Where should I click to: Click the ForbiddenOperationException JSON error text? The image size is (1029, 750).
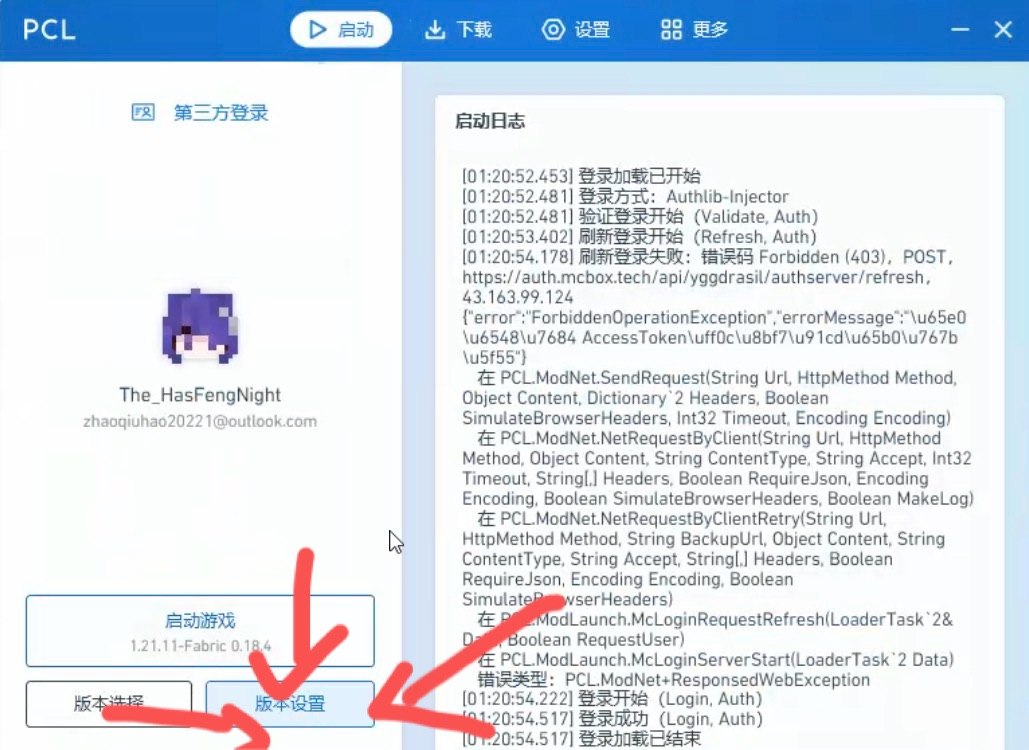coord(714,338)
